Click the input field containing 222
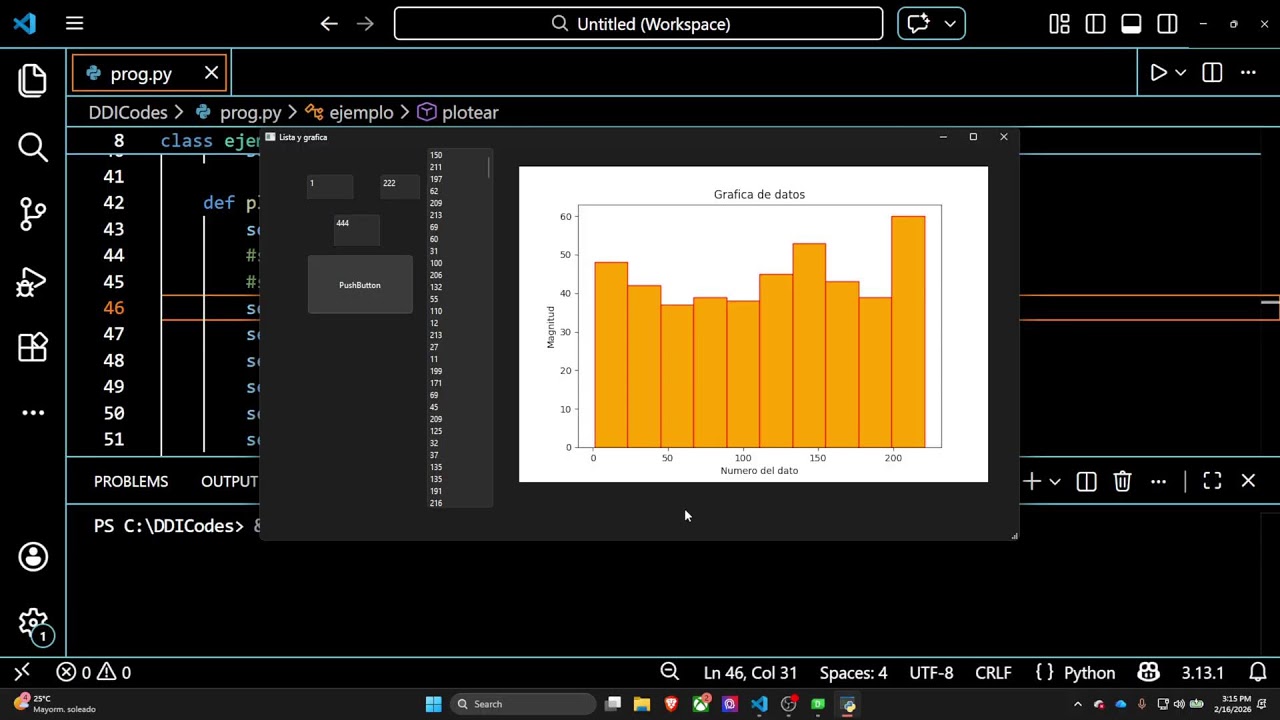 click(400, 185)
